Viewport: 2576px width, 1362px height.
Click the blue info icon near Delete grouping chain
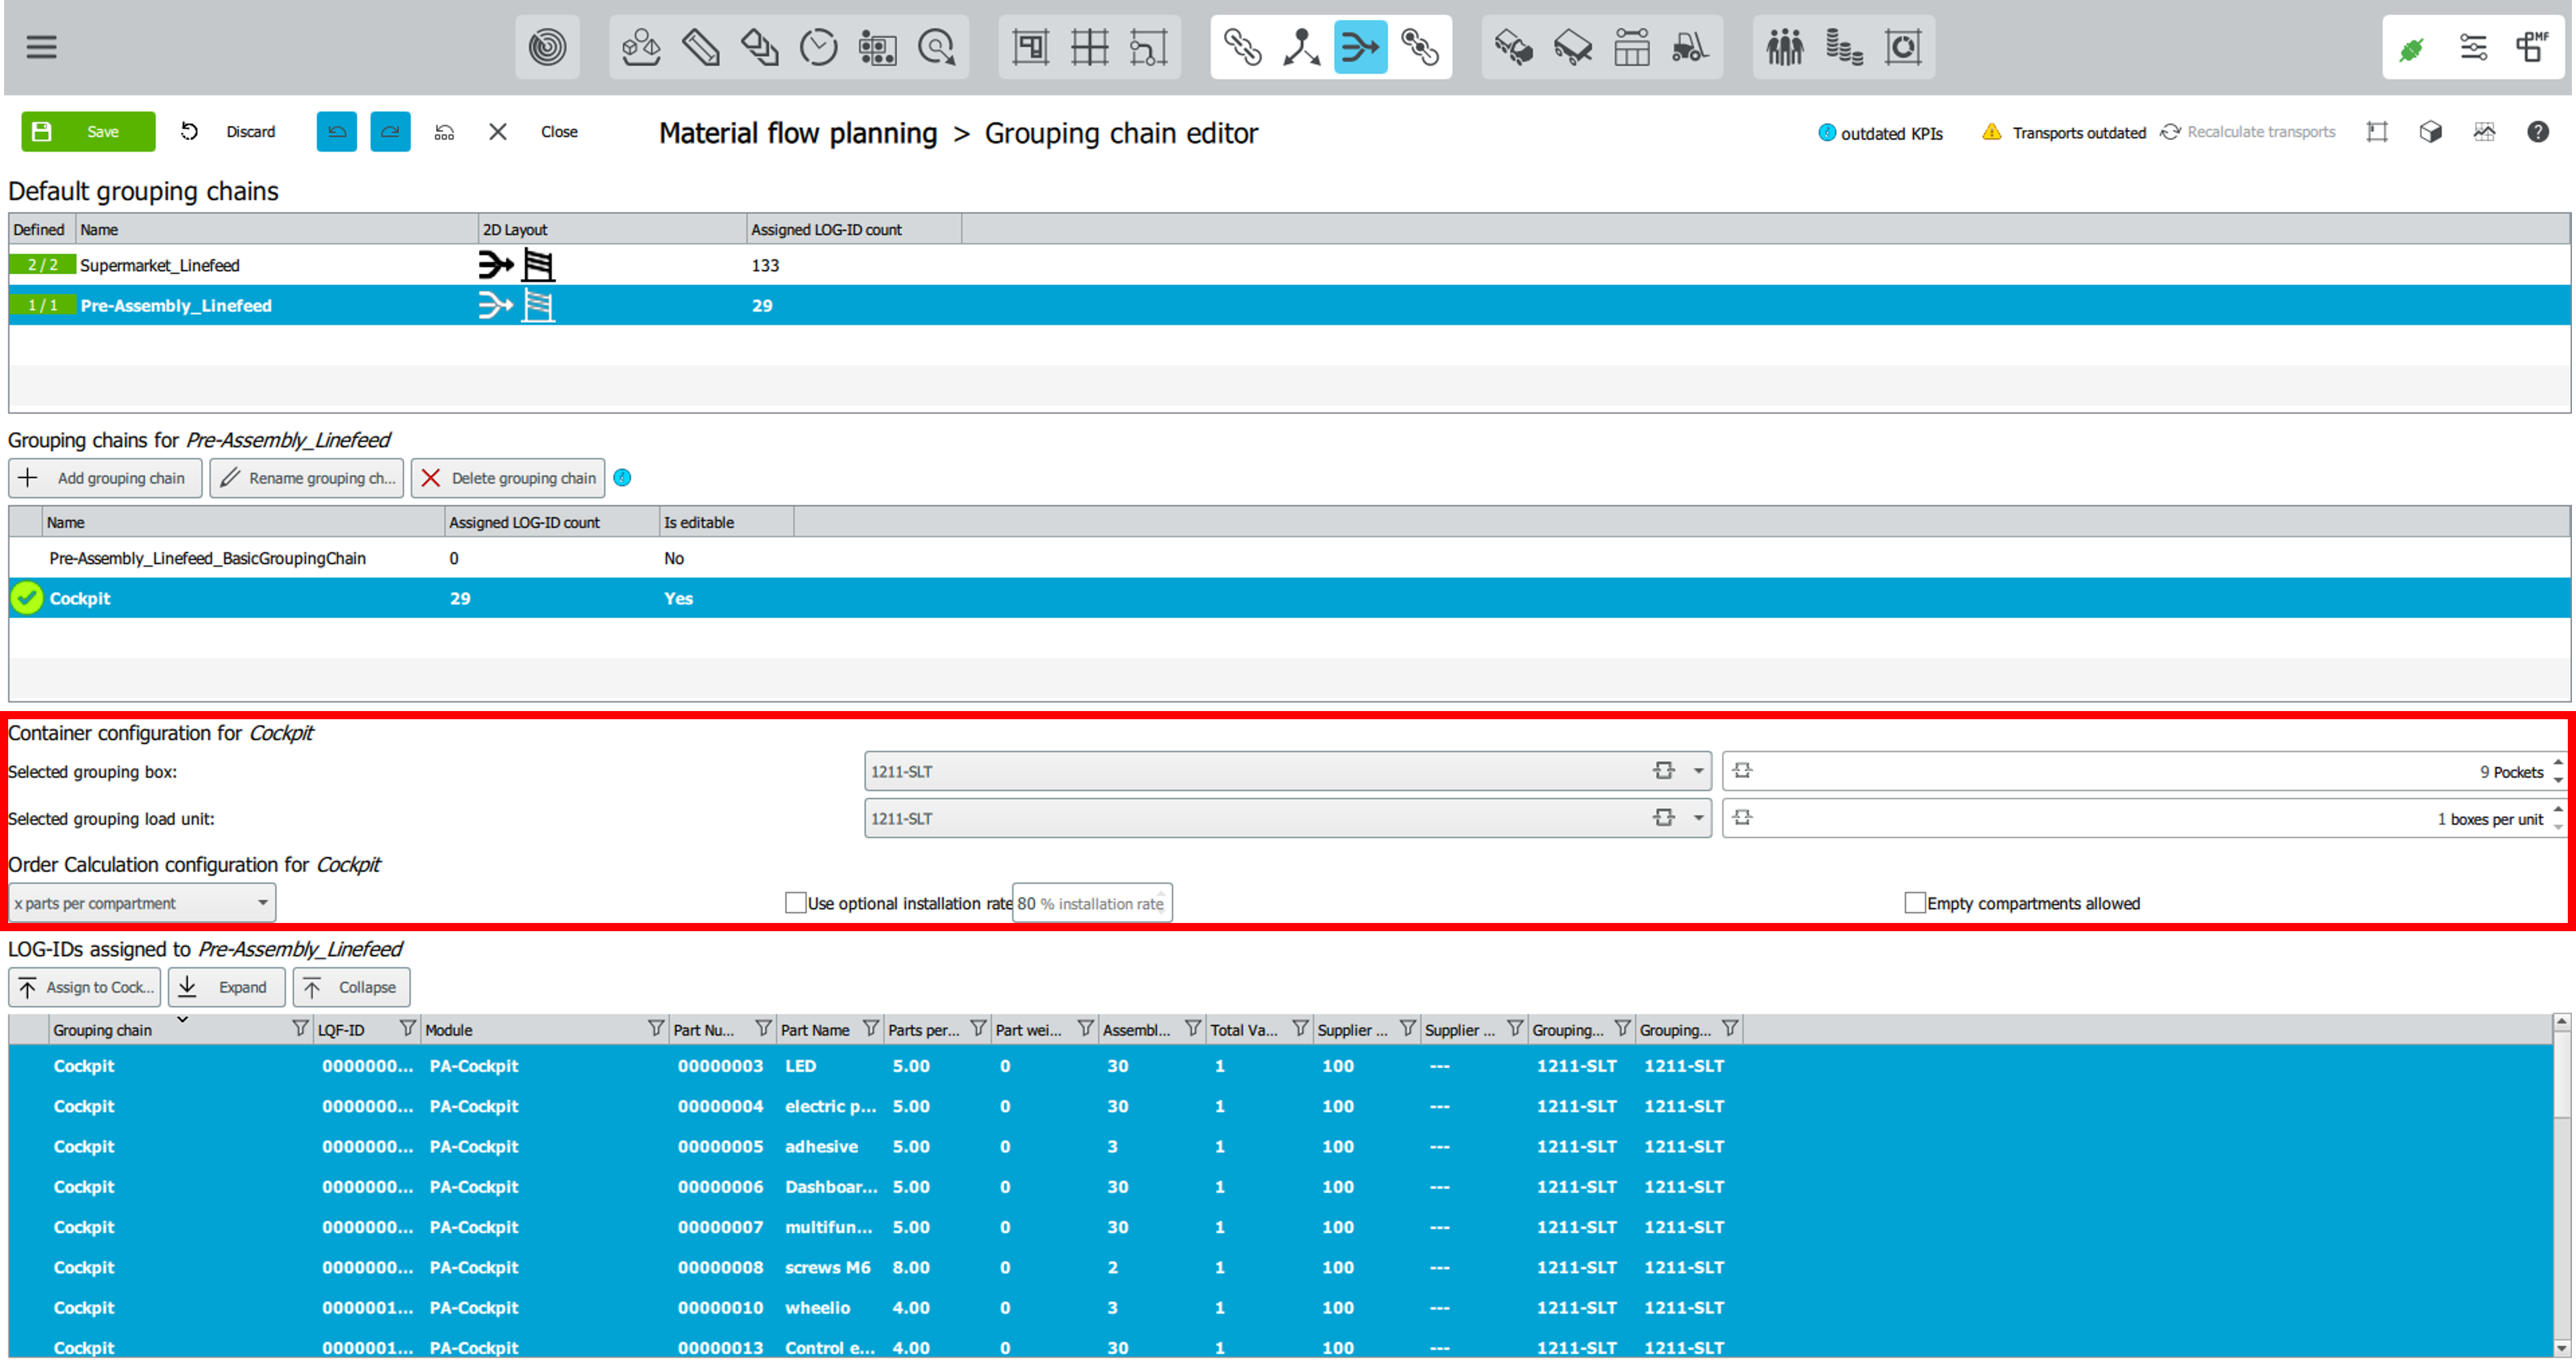622,478
